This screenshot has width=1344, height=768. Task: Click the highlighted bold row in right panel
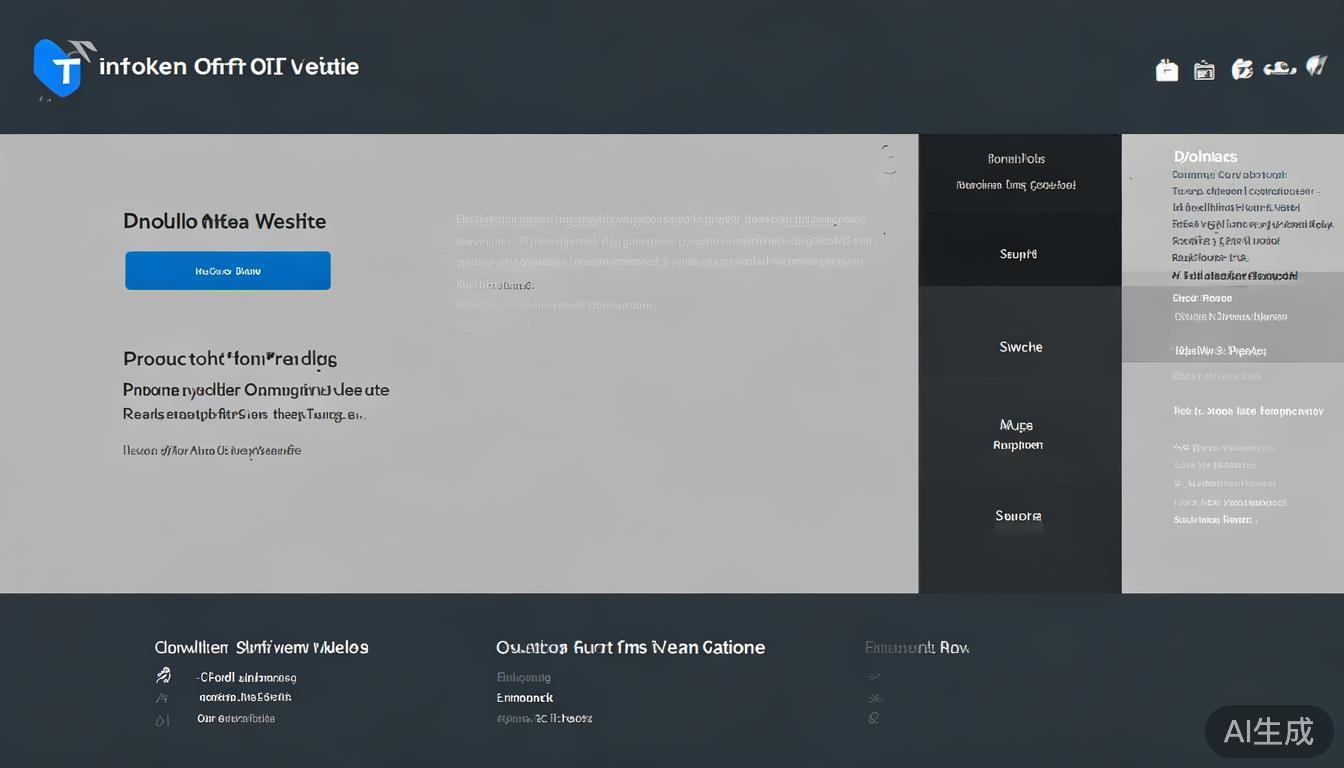(1235, 275)
